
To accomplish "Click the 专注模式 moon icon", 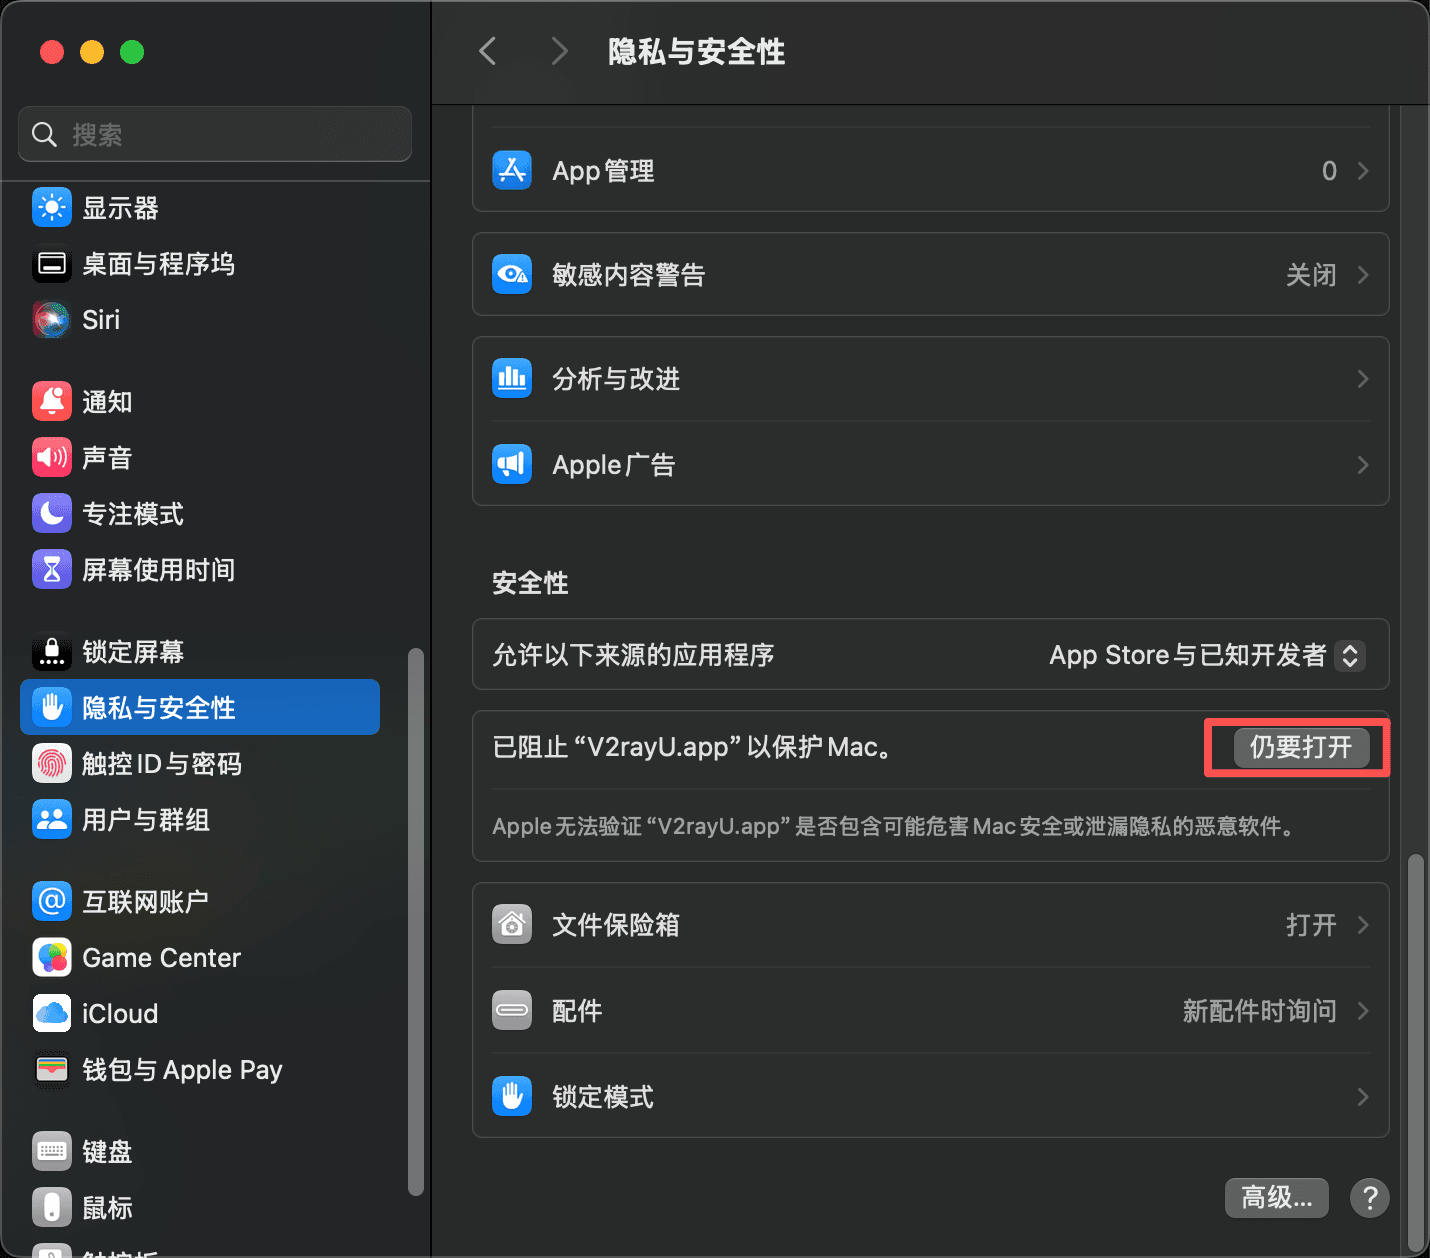I will (x=52, y=514).
